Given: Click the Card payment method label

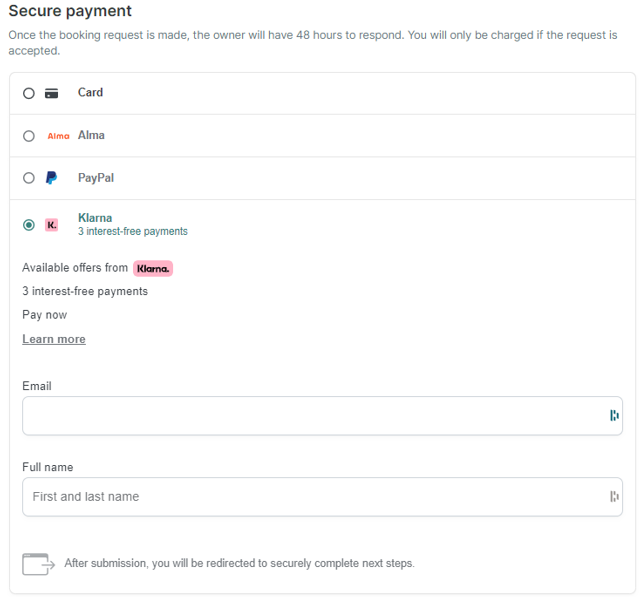Looking at the screenshot, I should (x=90, y=92).
